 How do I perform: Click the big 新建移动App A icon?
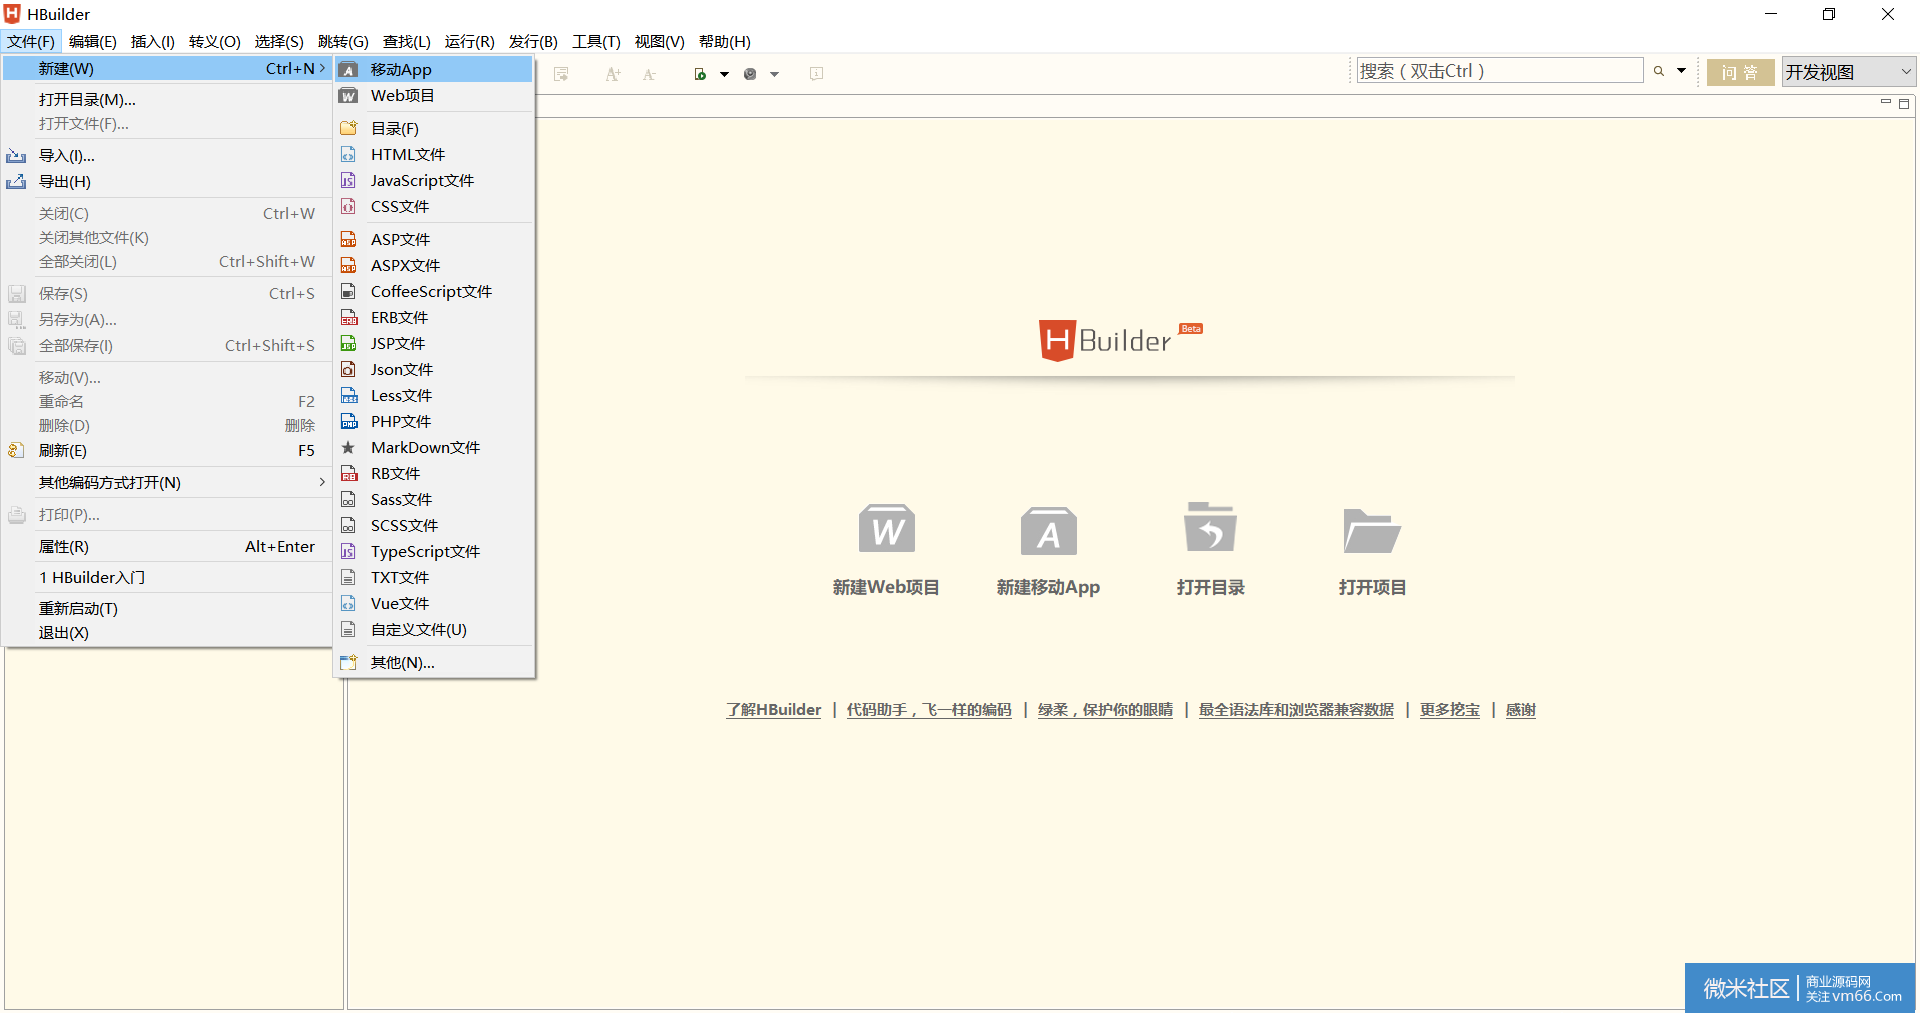click(x=1048, y=530)
